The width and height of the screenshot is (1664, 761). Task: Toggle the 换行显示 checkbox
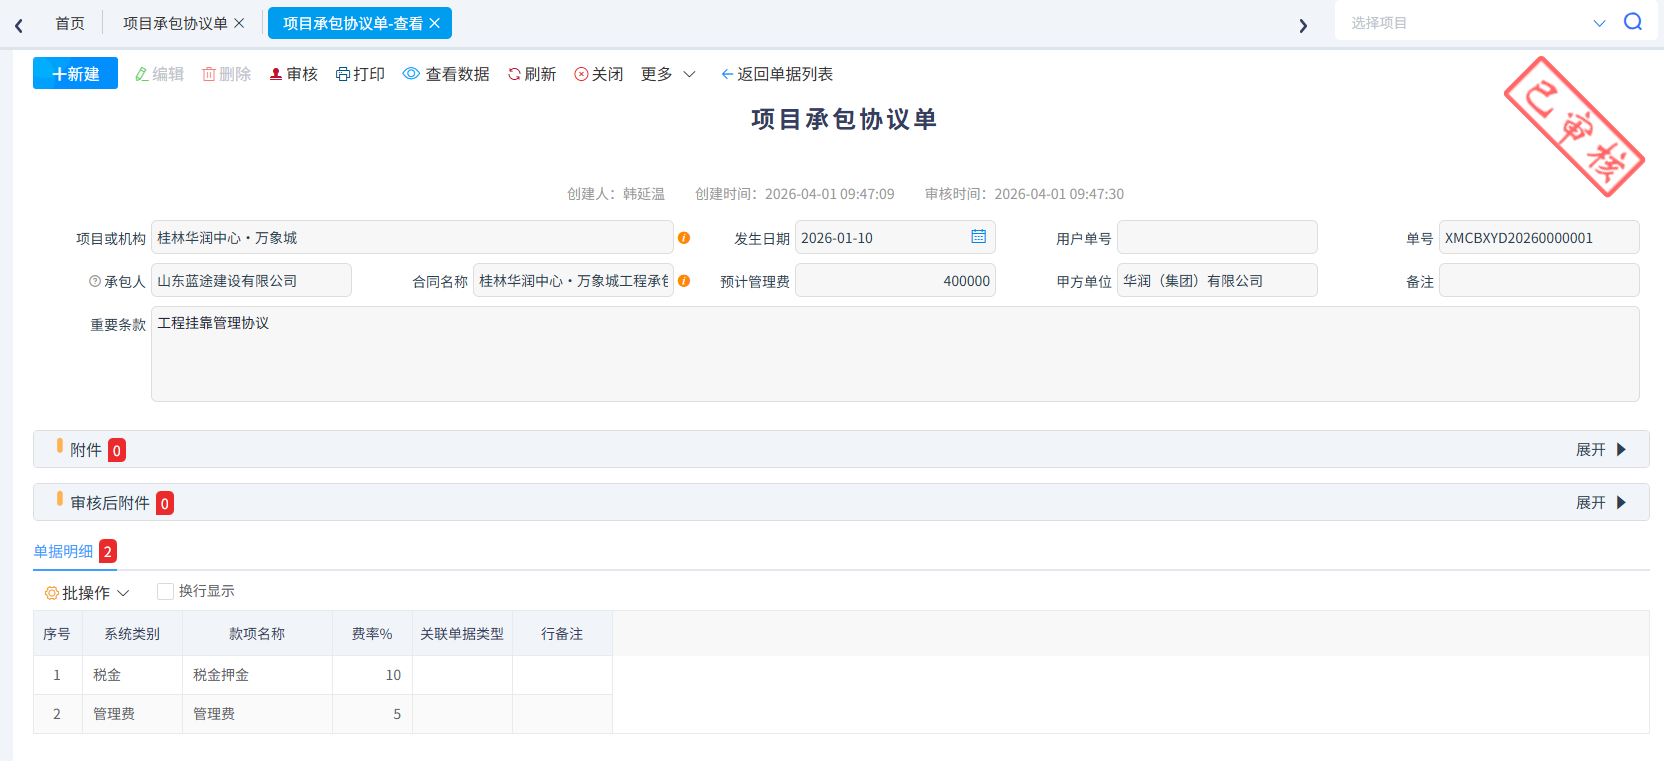pos(166,591)
